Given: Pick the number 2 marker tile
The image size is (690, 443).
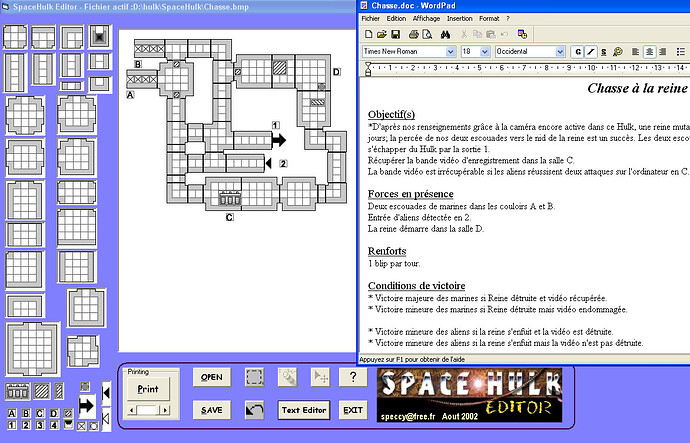Looking at the screenshot, I should [26, 425].
